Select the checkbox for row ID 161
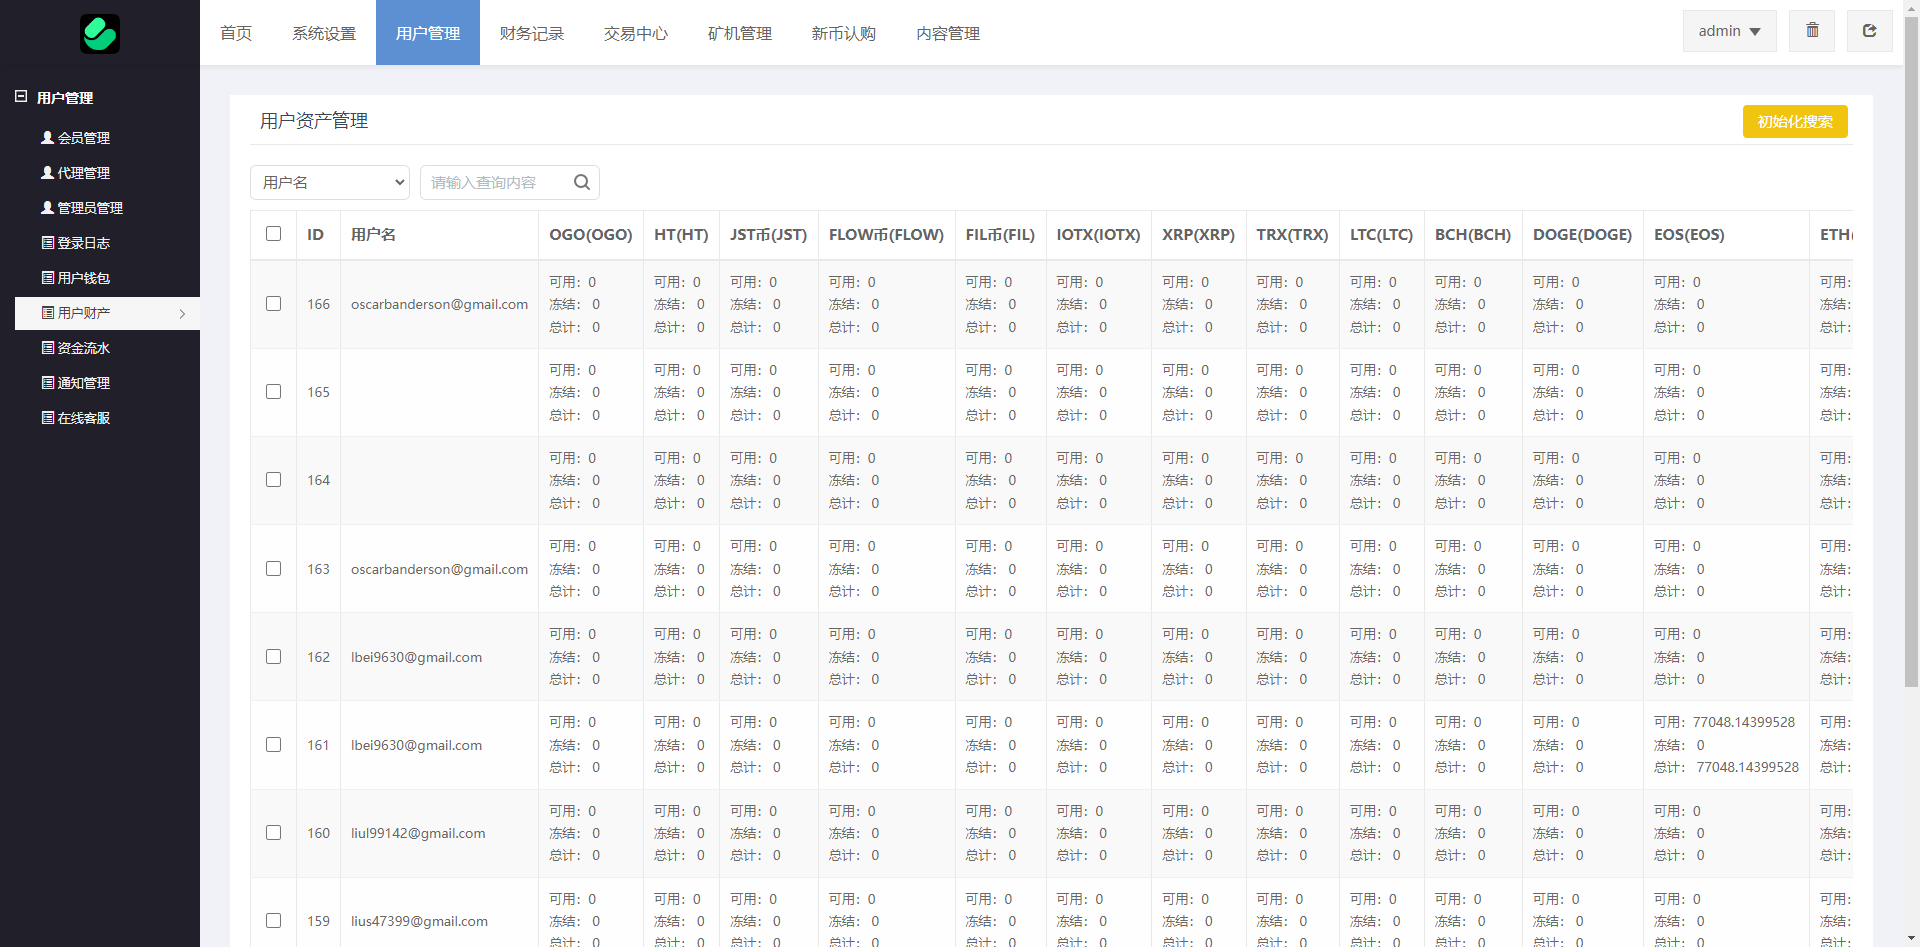This screenshot has height=947, width=1920. 273,745
